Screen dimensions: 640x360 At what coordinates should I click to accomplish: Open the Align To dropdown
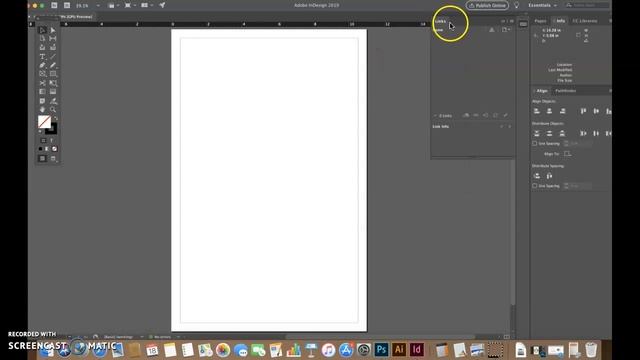pyautogui.click(x=568, y=154)
